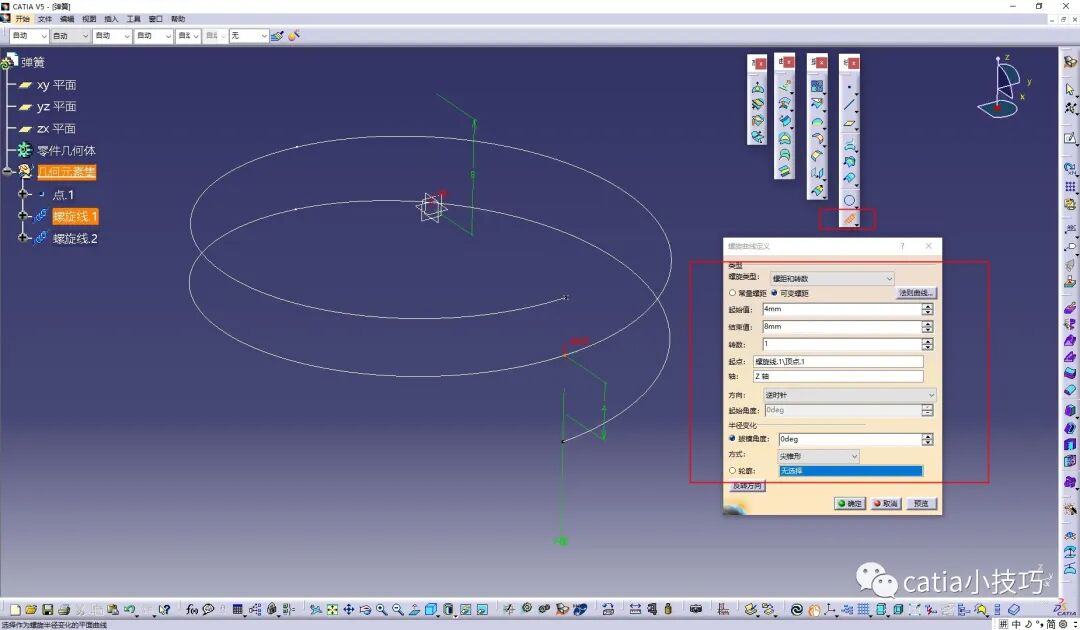Click the Print icon
This screenshot has width=1080, height=630.
[64, 609]
